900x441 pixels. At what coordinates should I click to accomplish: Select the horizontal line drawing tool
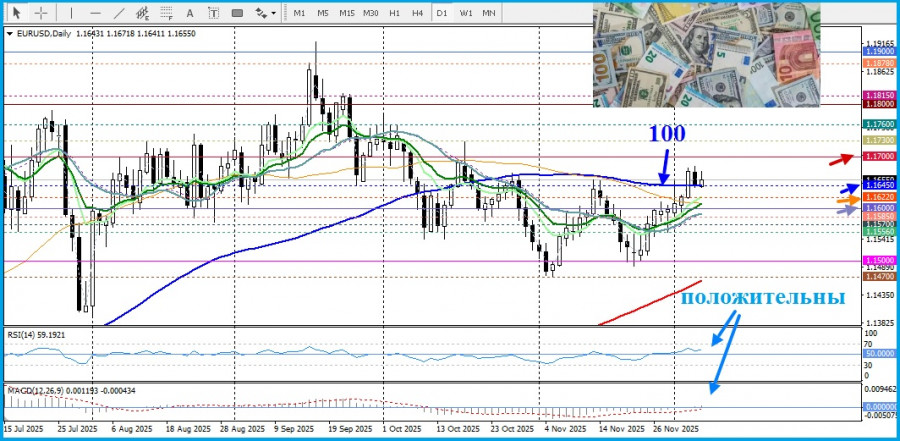pos(95,13)
